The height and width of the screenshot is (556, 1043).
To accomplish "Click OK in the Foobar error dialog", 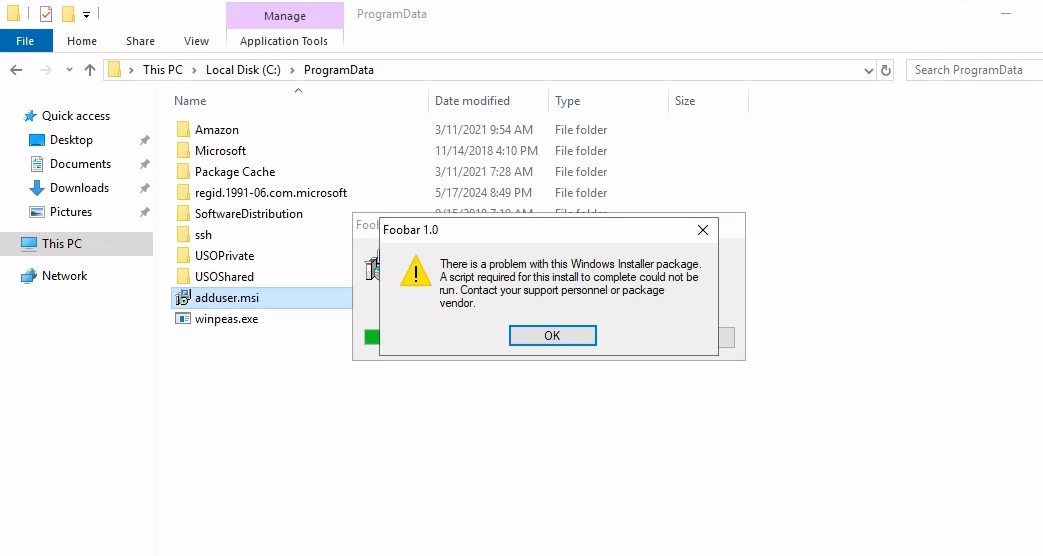I will click(x=552, y=336).
